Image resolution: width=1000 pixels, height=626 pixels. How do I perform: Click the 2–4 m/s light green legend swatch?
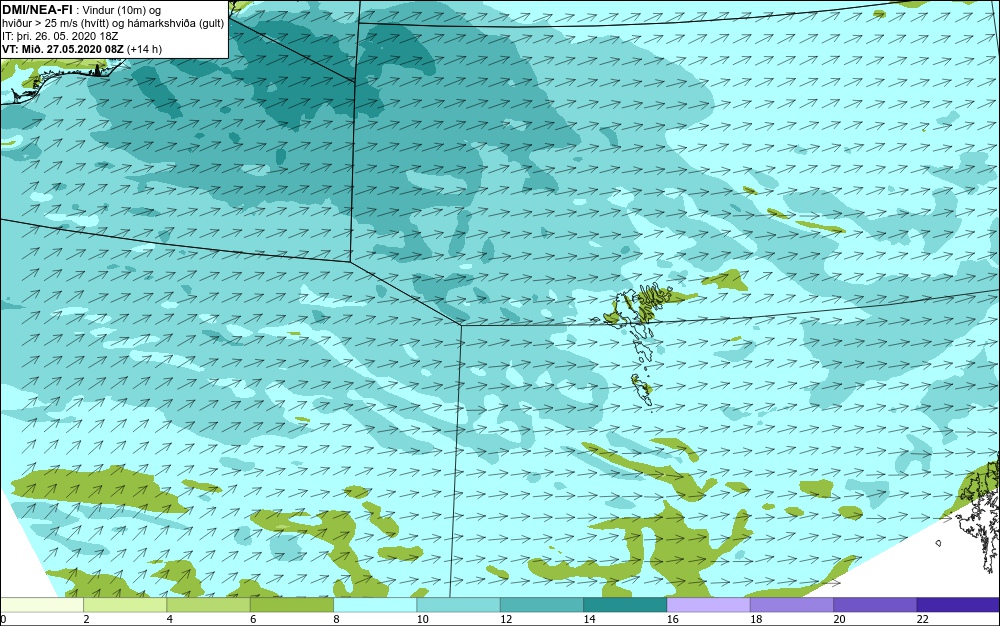tap(125, 605)
